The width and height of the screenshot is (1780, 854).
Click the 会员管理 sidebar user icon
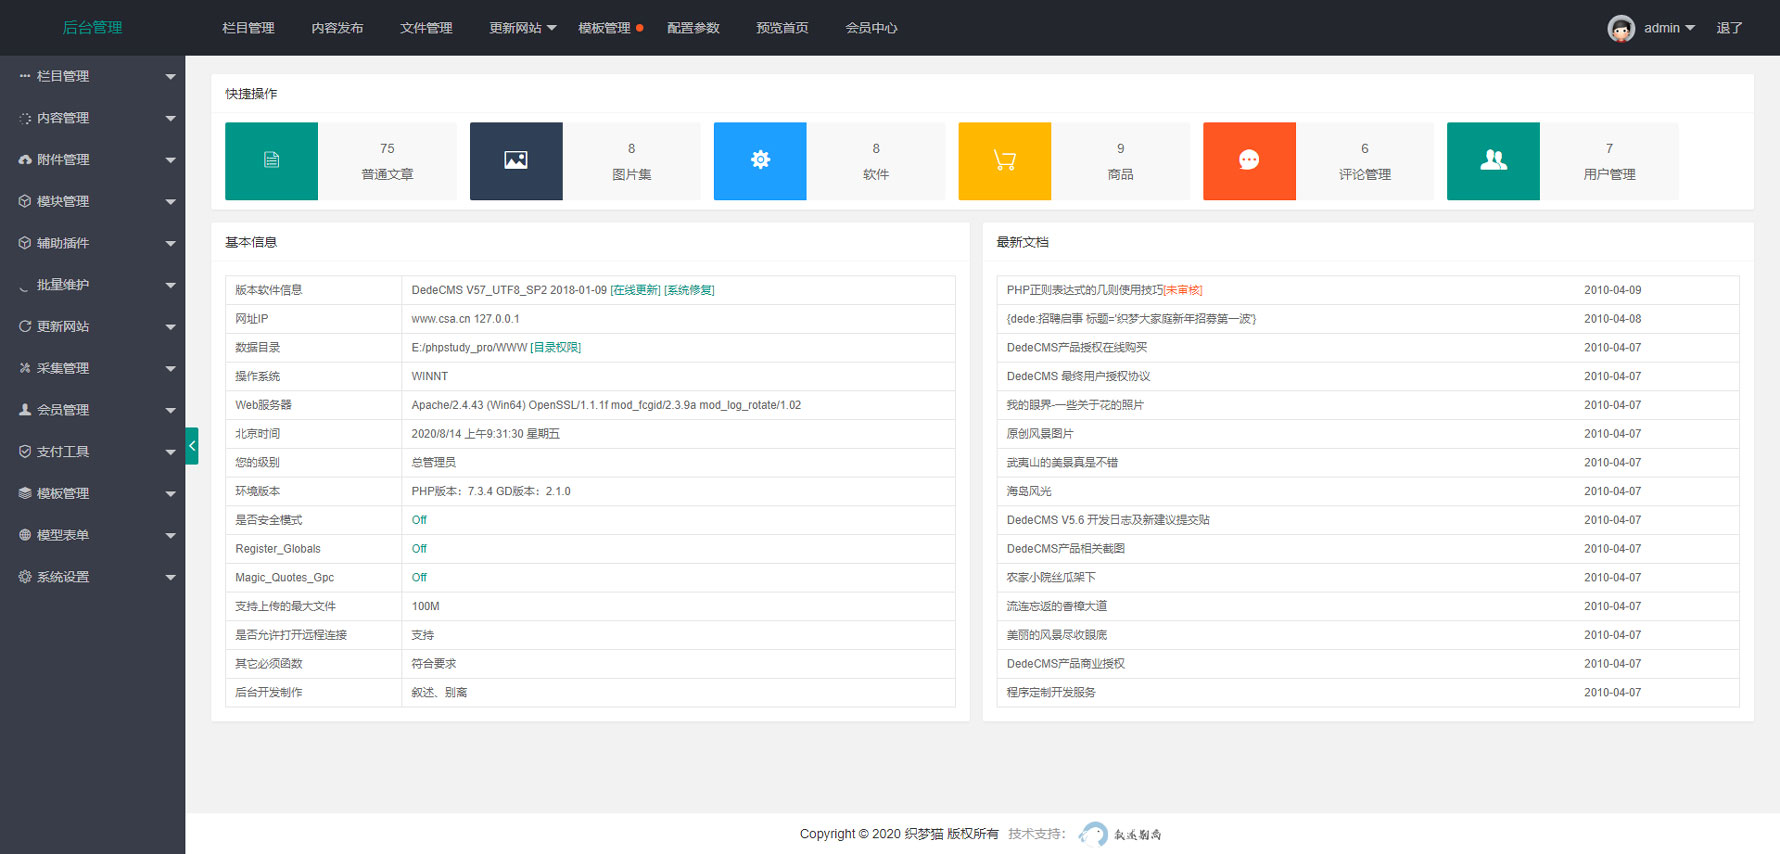tap(25, 410)
